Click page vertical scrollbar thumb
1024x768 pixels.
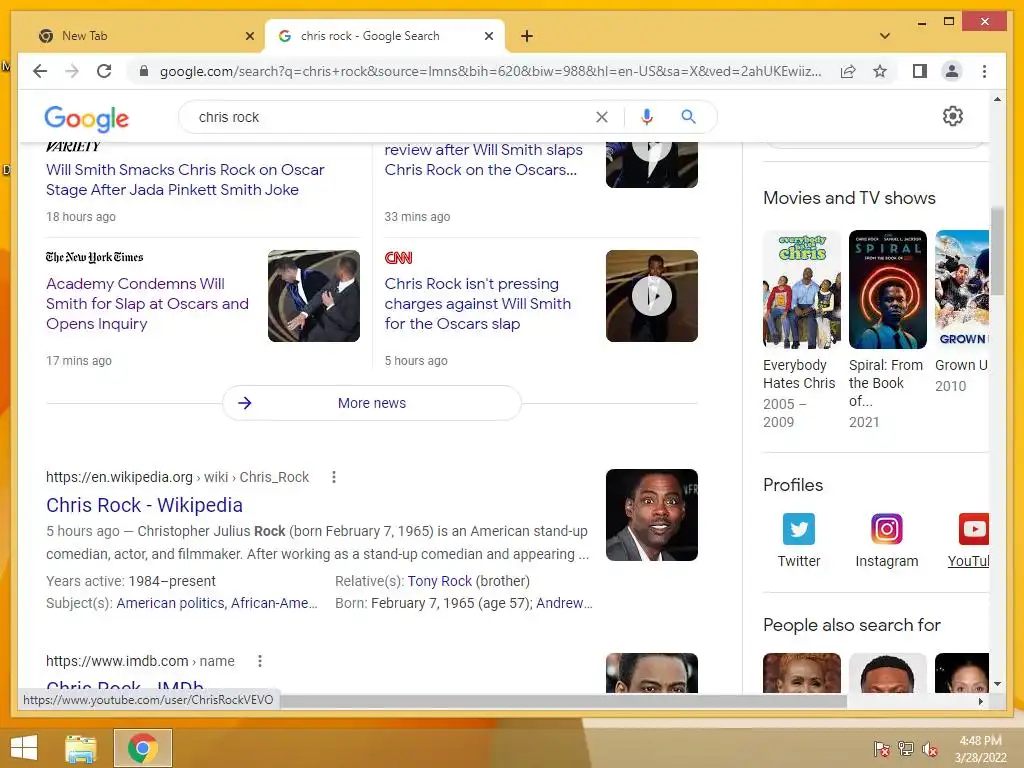click(x=997, y=251)
